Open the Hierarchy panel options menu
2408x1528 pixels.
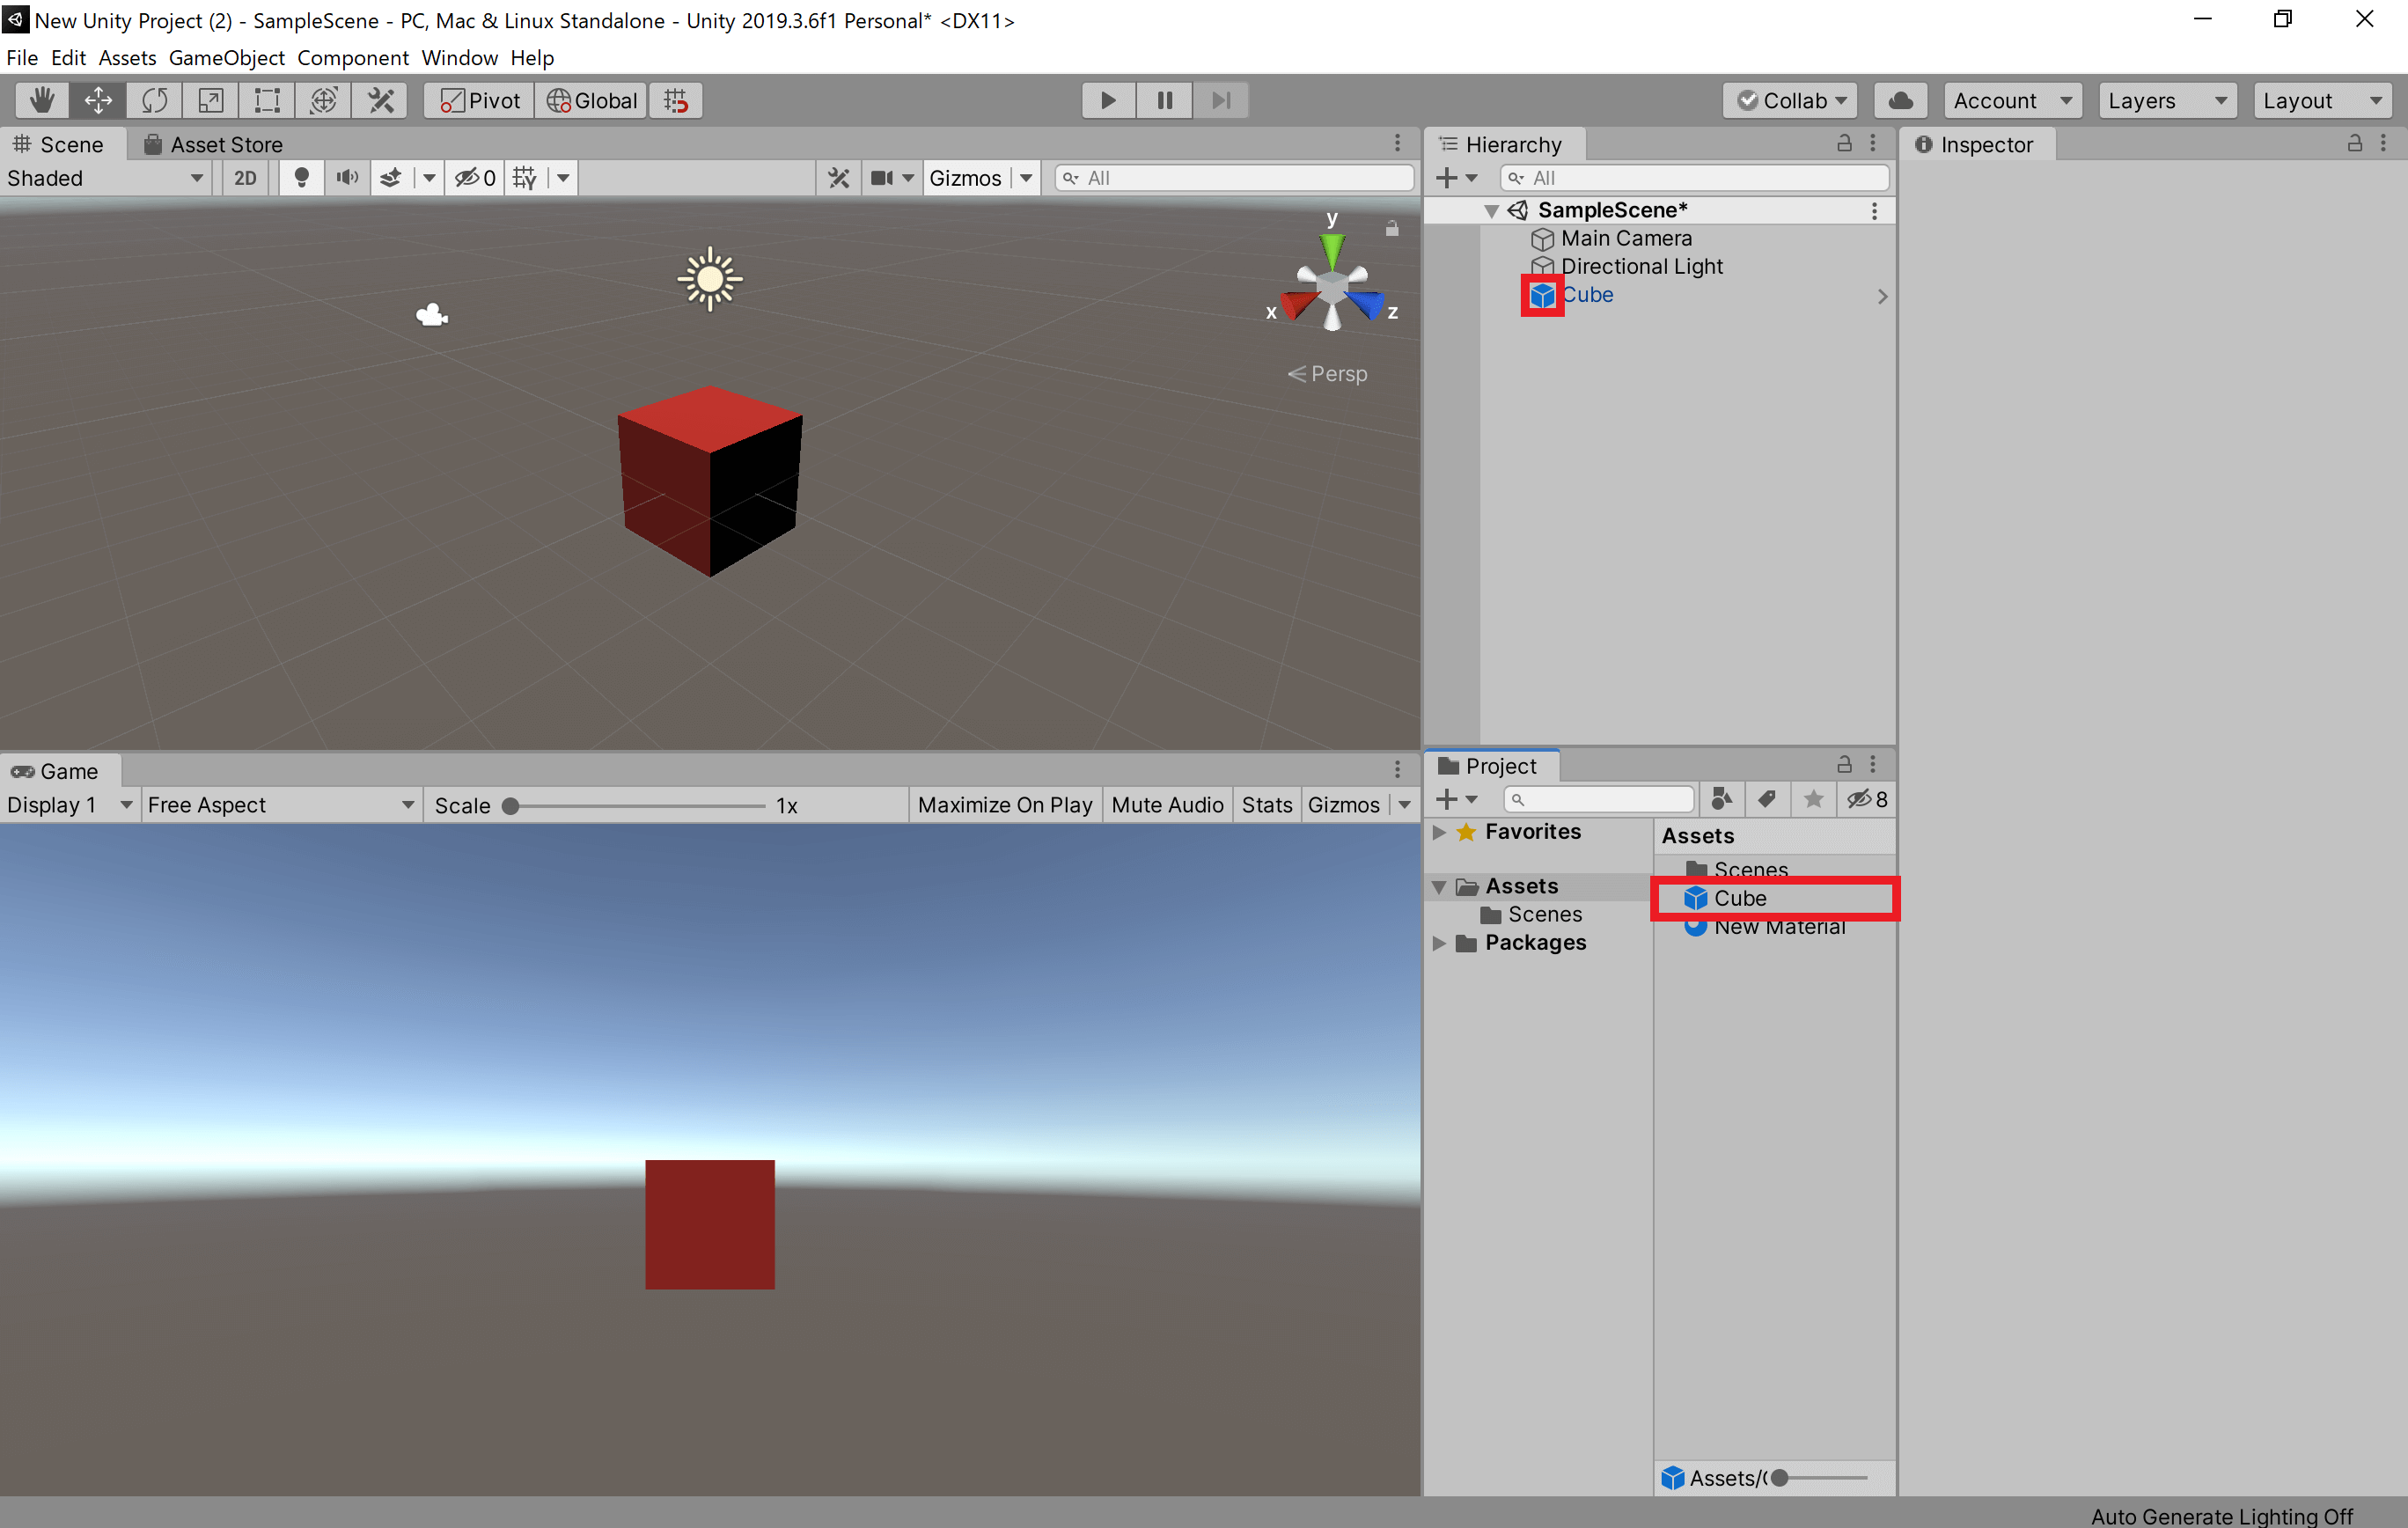[x=1874, y=143]
